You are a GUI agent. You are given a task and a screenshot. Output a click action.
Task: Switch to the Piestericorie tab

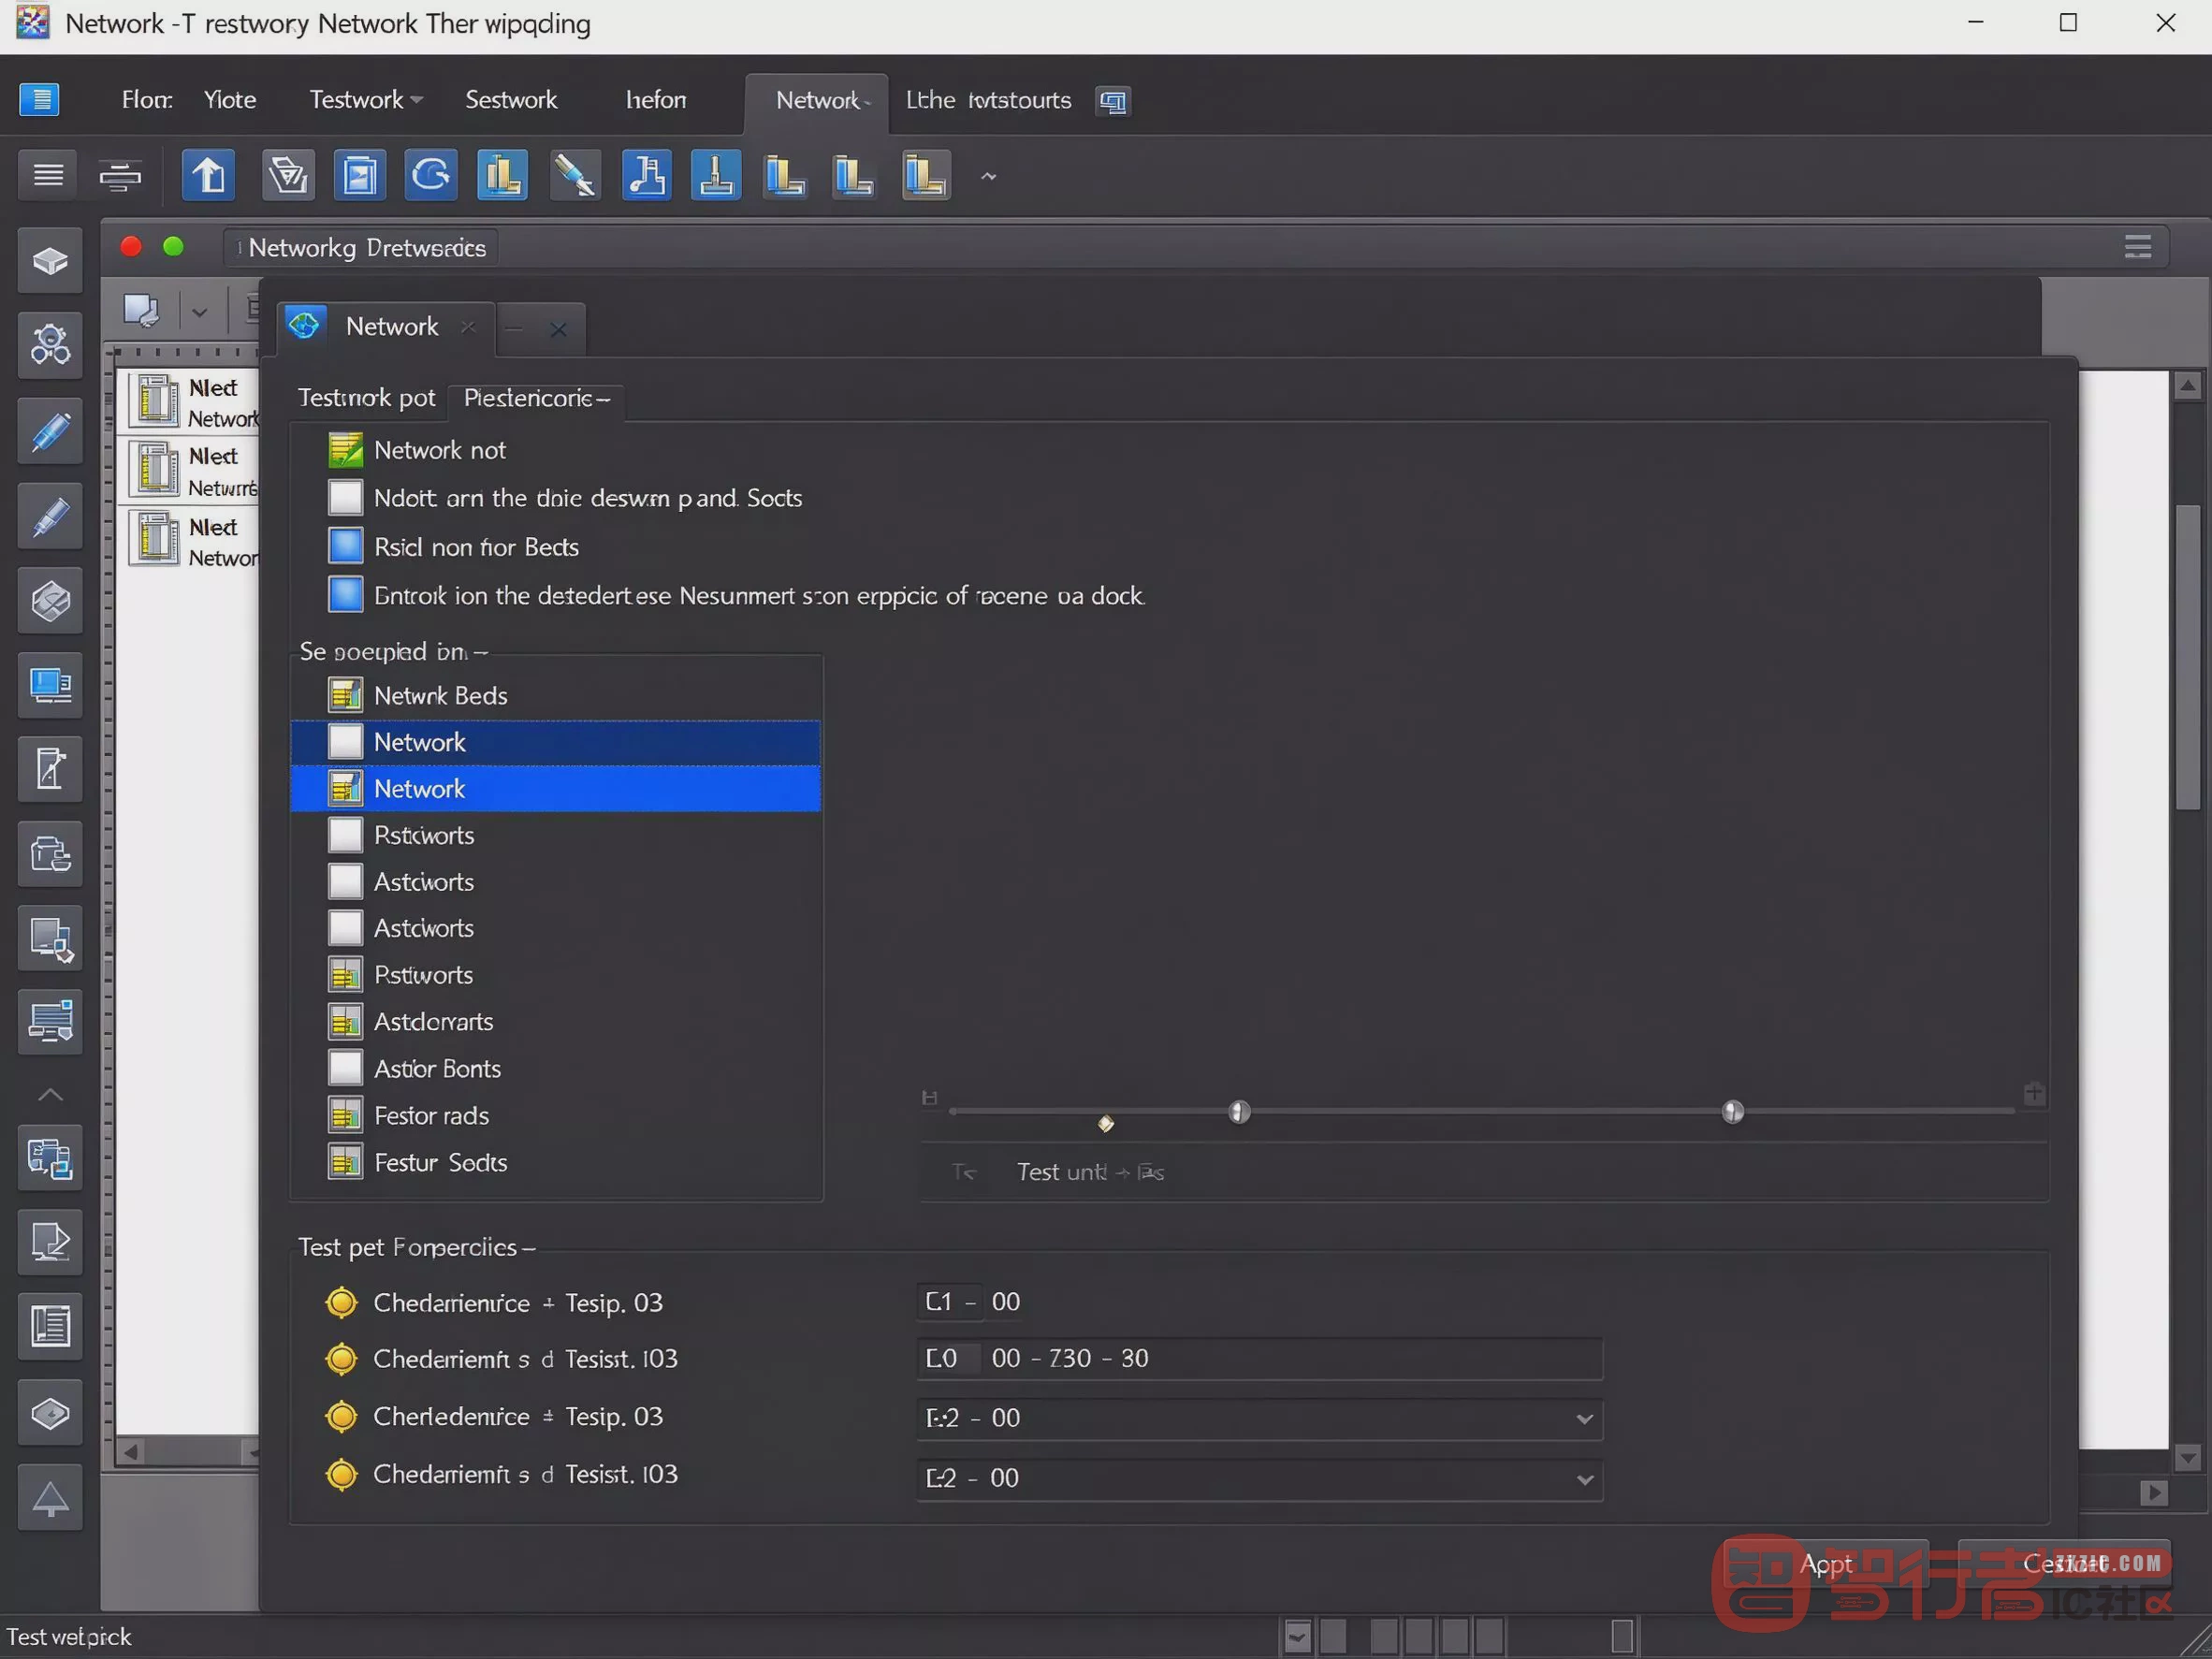(x=536, y=398)
